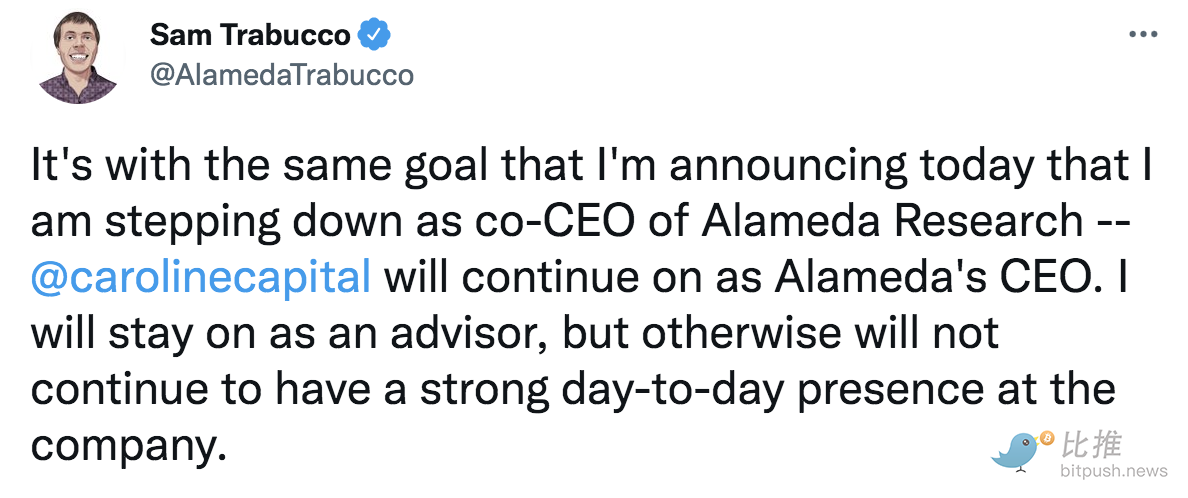
Task: Click the 比推 watermark characters
Action: click(1092, 442)
